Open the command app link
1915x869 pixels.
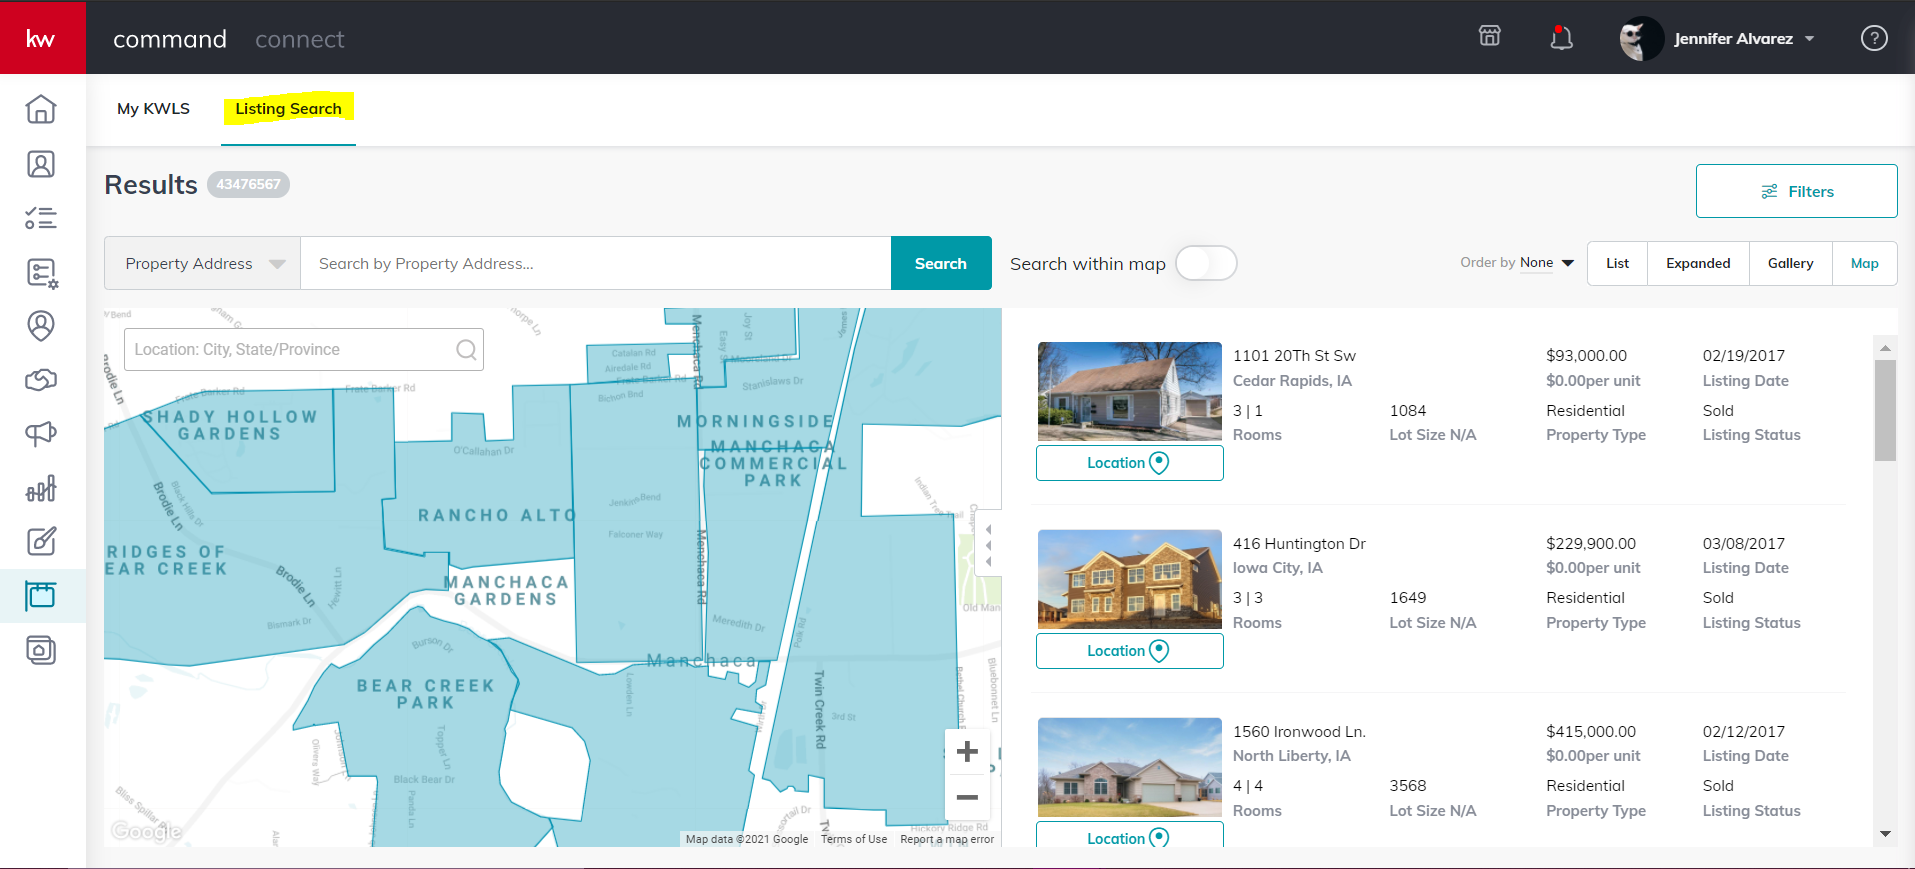[170, 39]
